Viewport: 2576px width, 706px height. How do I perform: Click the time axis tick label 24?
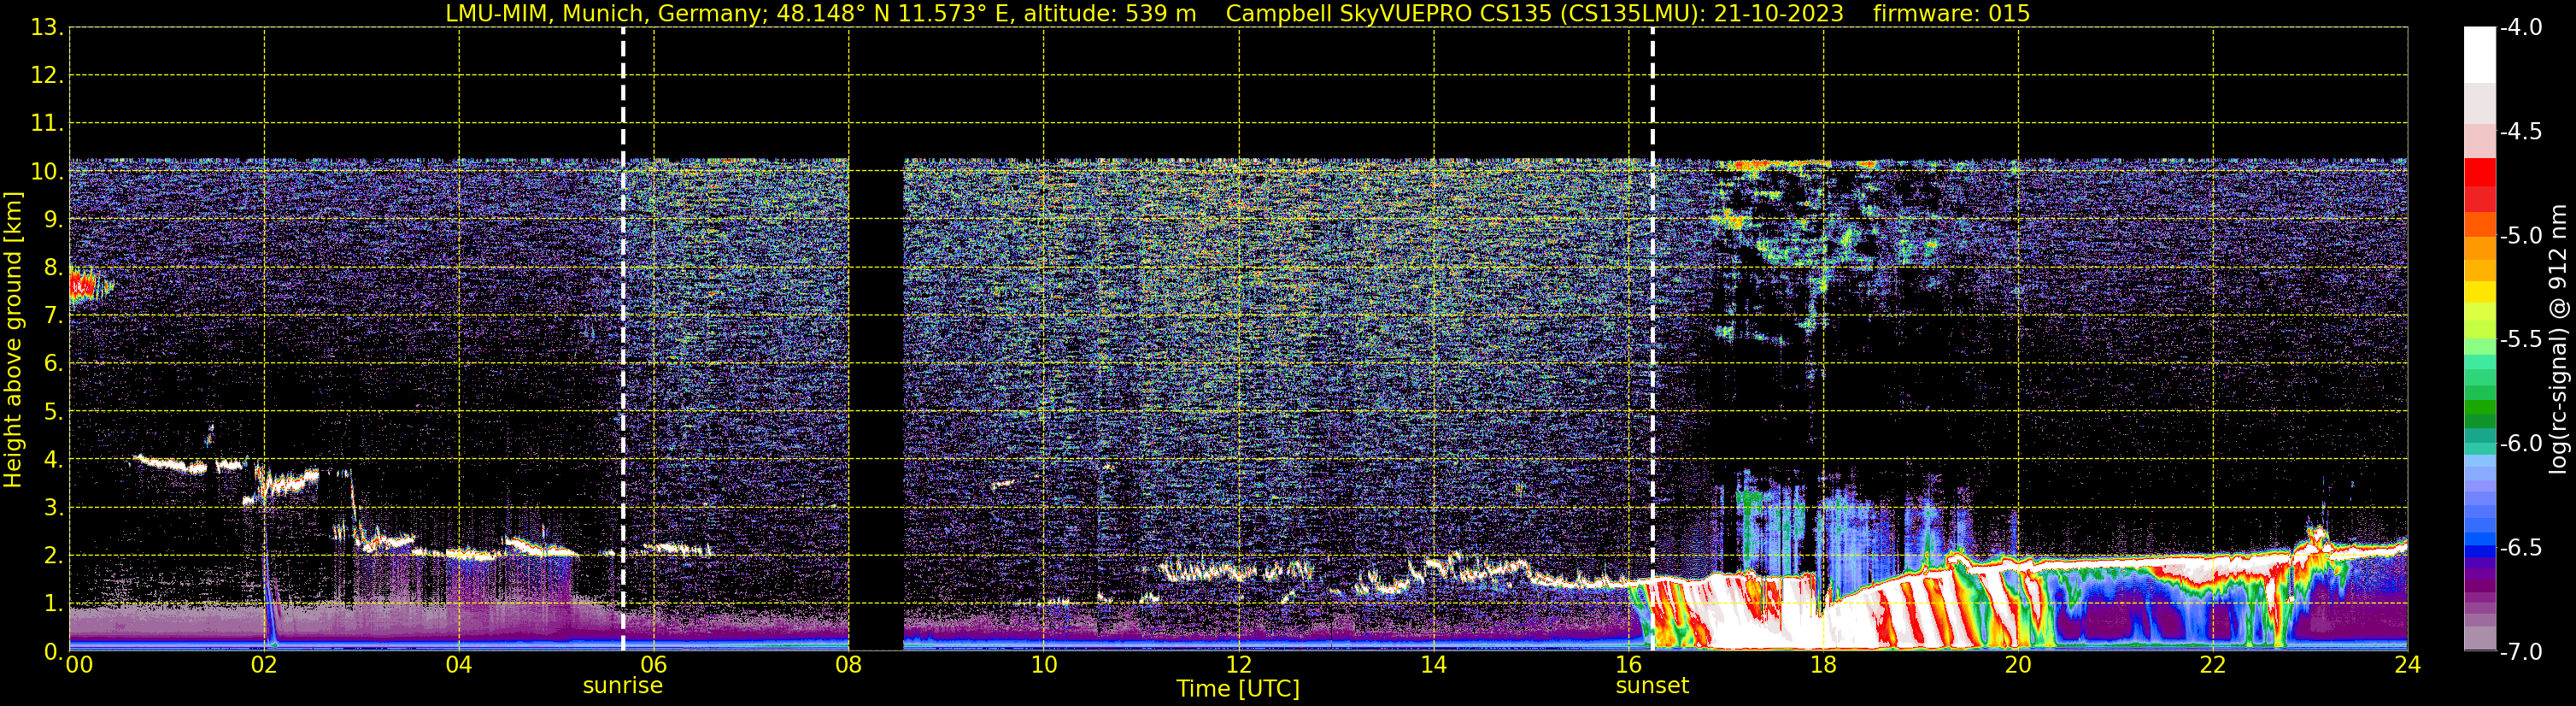point(2407,665)
